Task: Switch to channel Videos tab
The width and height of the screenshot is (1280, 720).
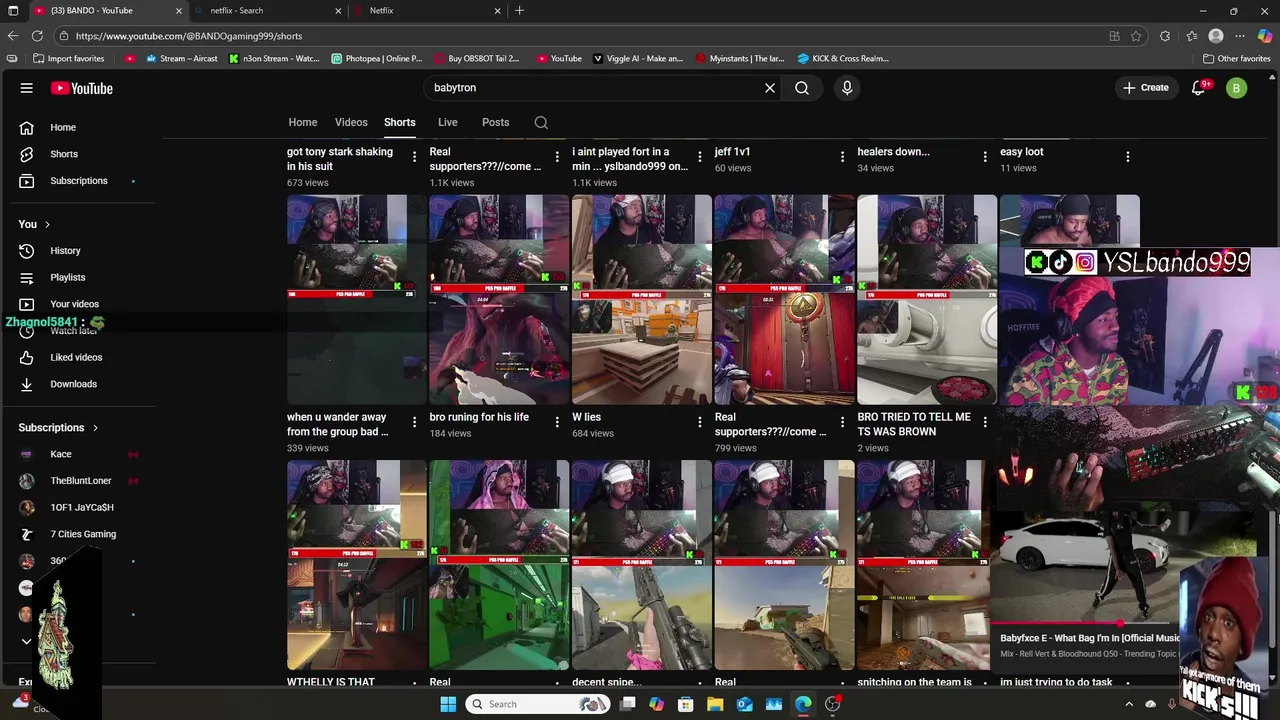Action: click(351, 122)
